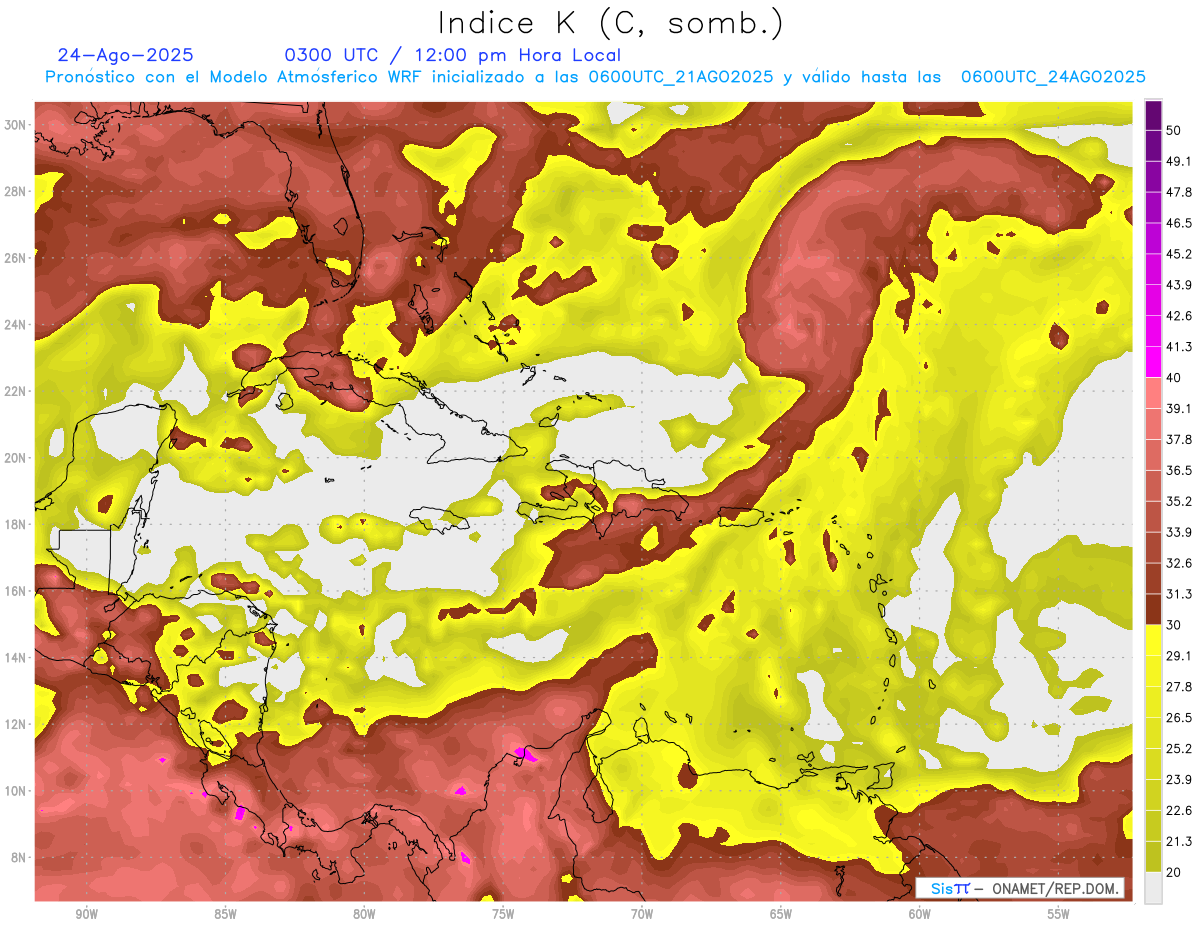Viewport: 1200px width, 927px height.
Task: Click the '30' color scale label
Action: tap(1173, 625)
